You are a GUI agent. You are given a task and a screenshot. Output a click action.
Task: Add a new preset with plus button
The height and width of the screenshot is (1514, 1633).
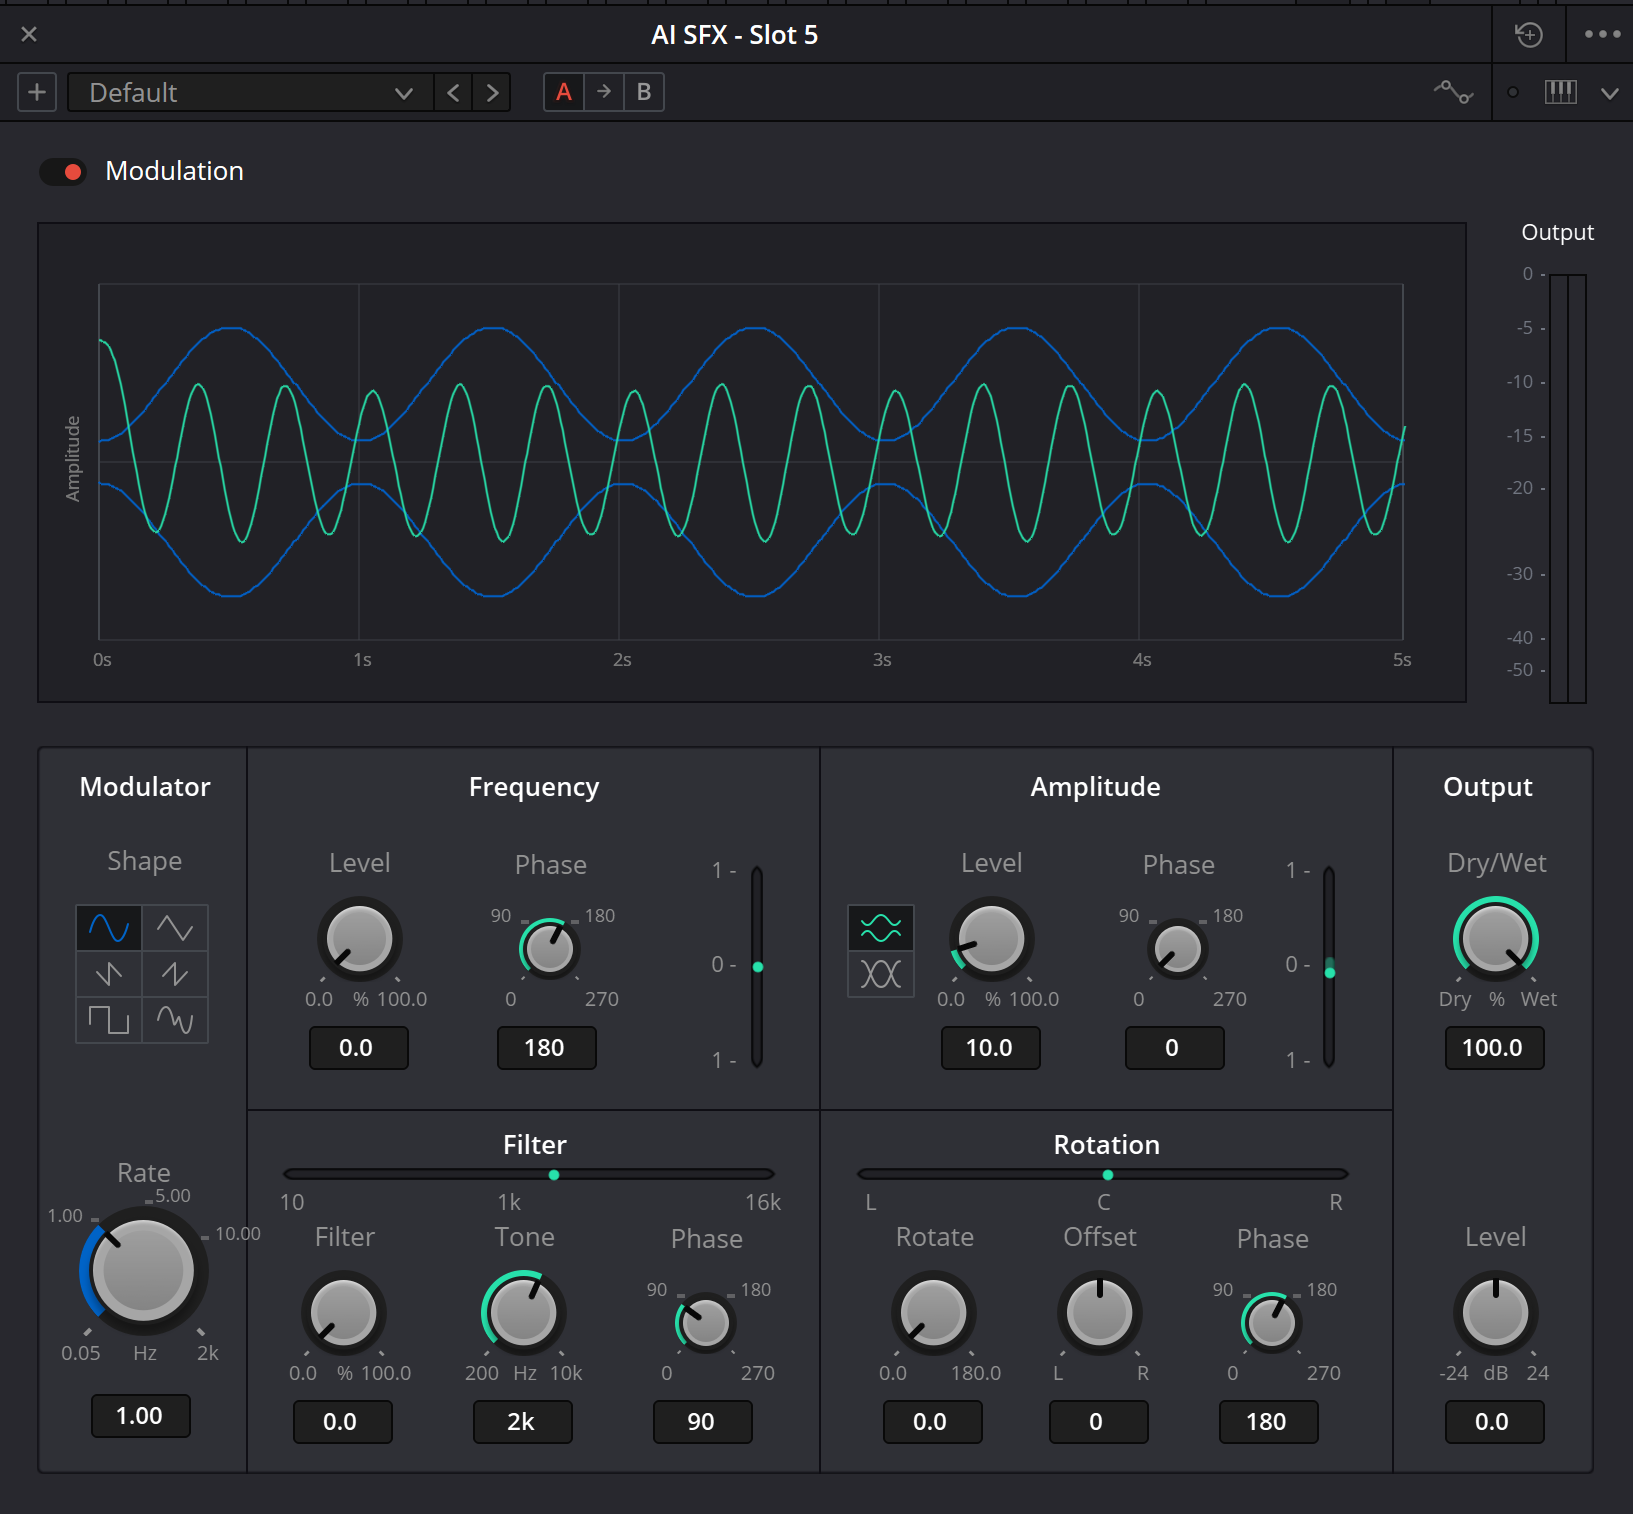(x=37, y=92)
